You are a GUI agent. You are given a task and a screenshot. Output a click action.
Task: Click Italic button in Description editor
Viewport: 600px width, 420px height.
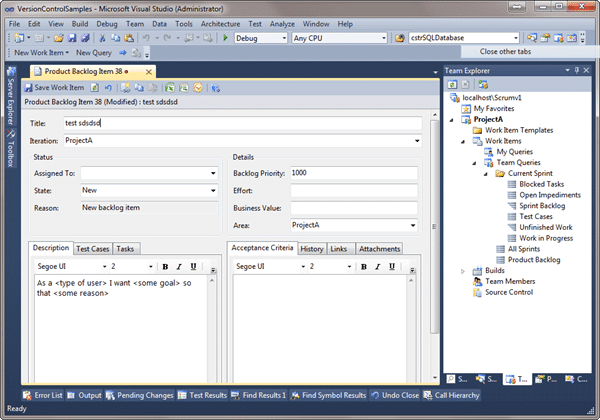click(179, 267)
